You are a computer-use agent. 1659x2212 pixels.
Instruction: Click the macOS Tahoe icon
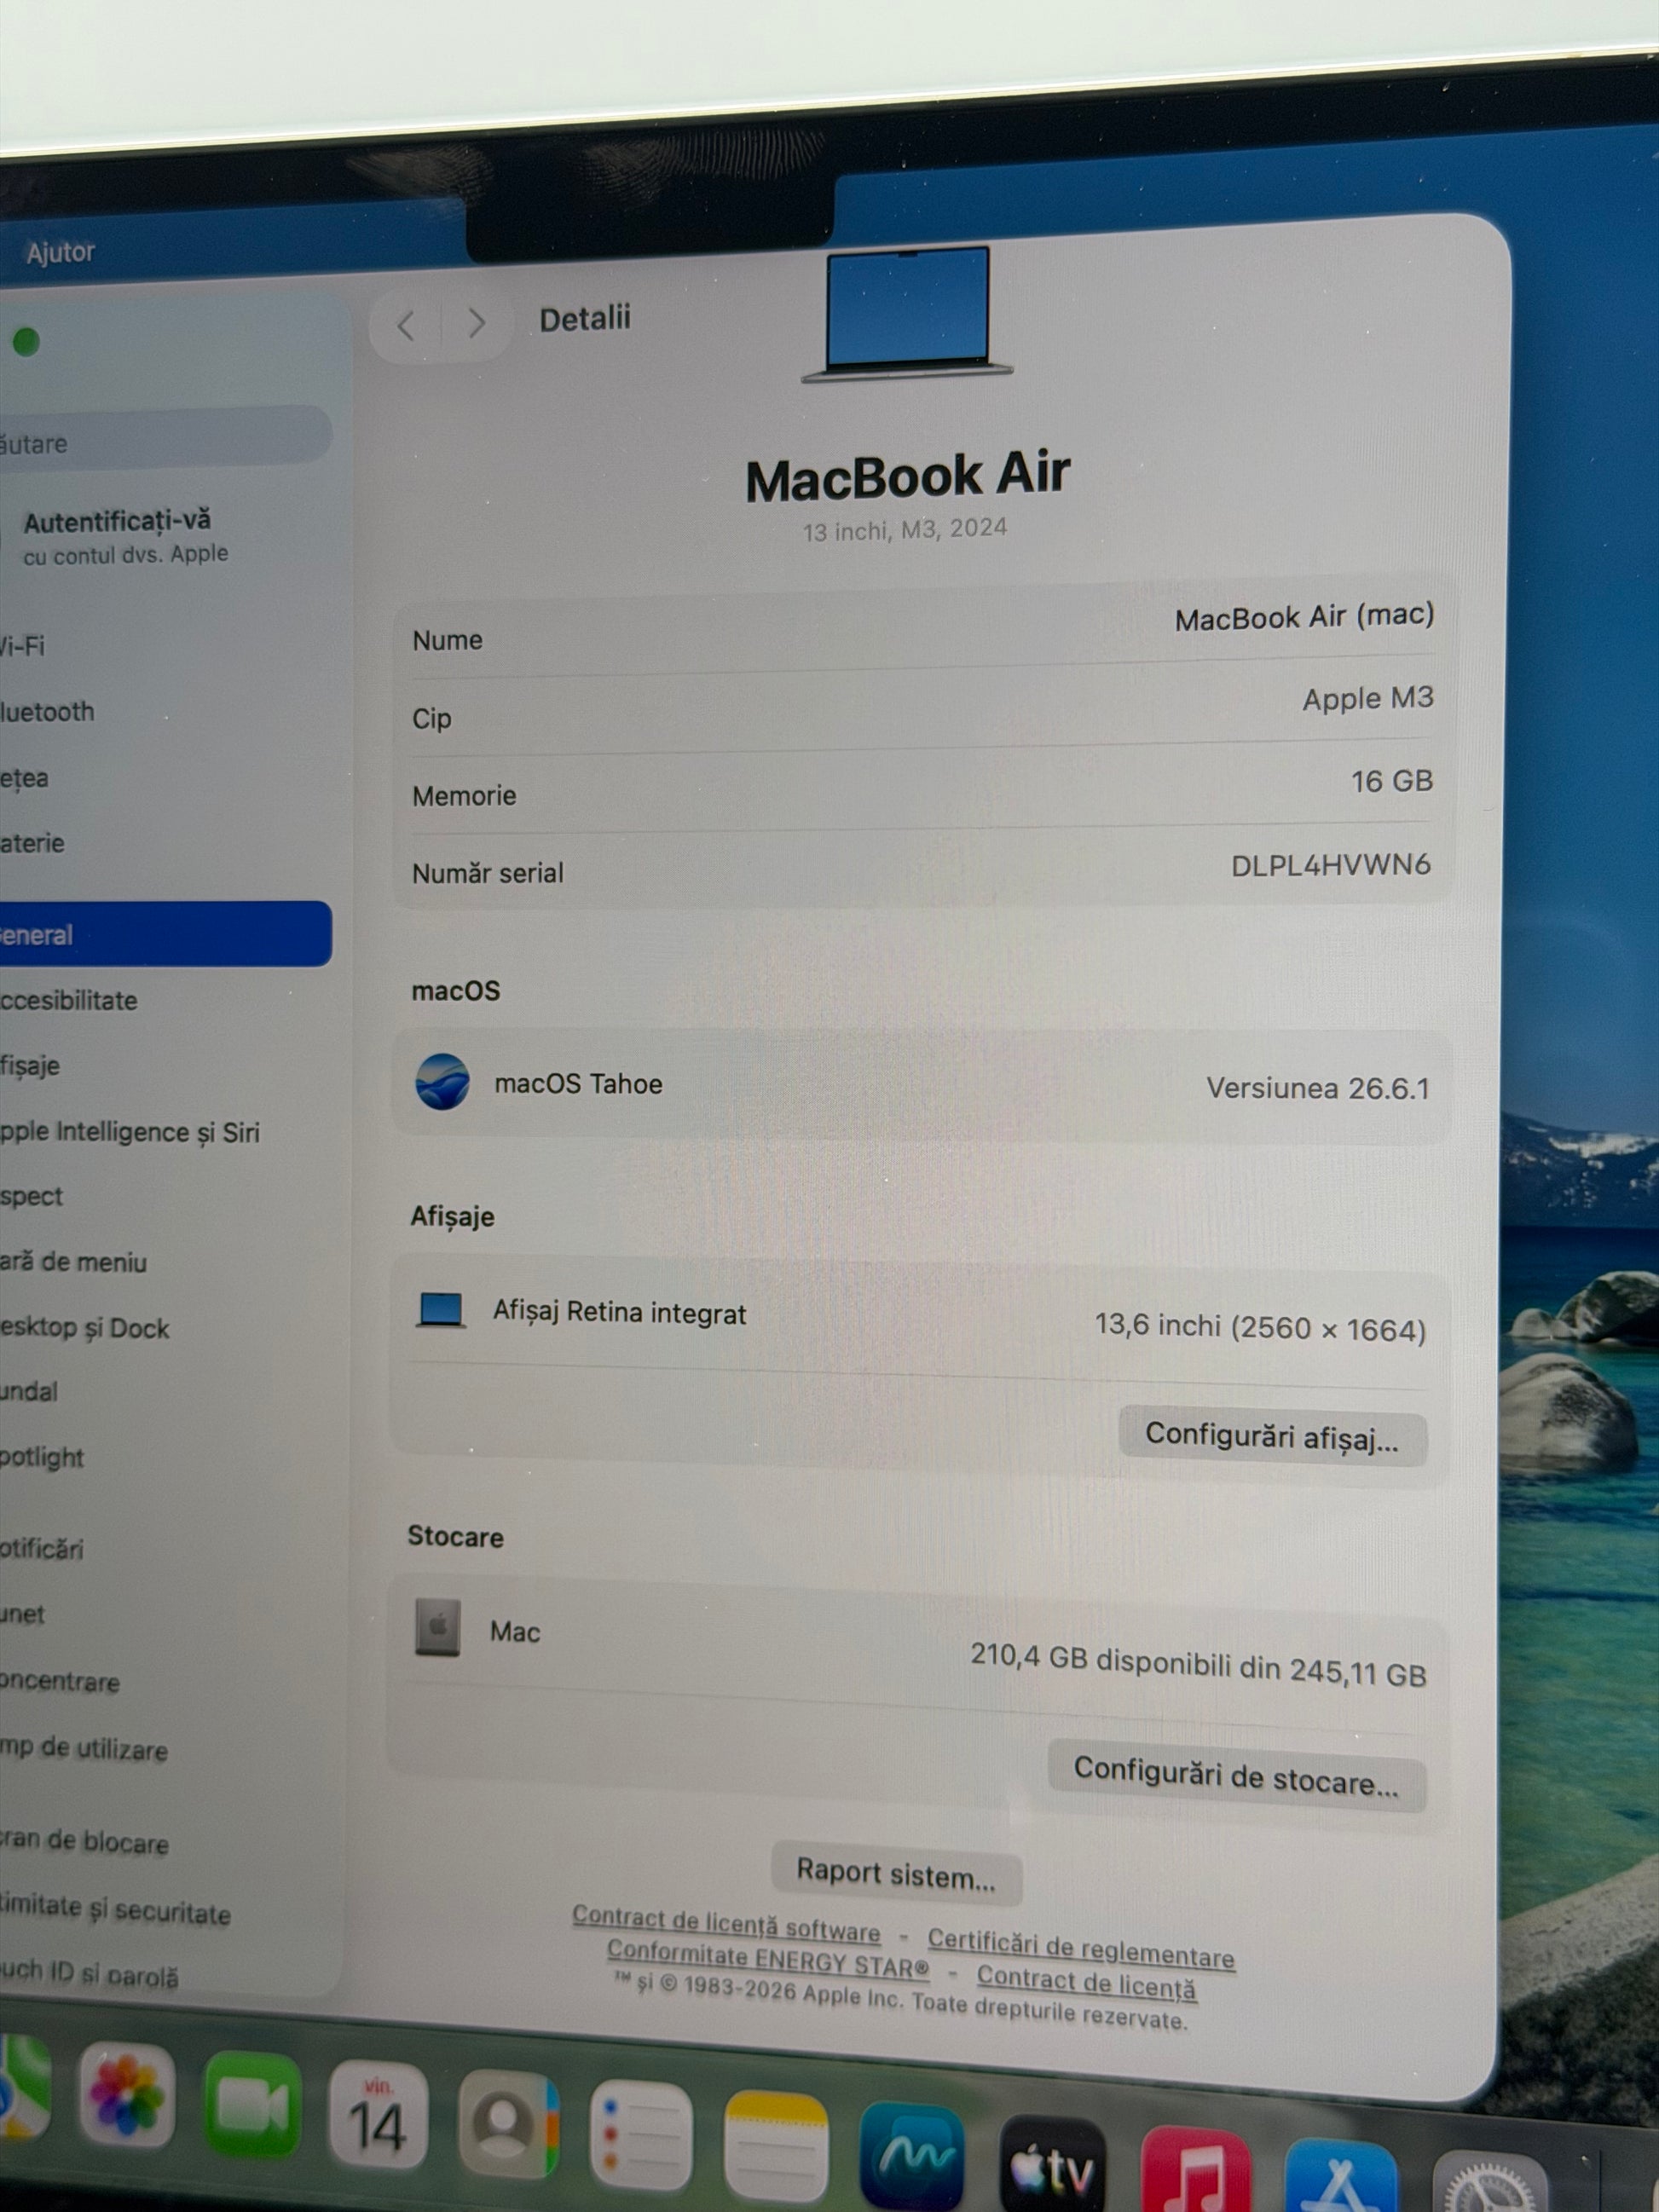tap(442, 1081)
